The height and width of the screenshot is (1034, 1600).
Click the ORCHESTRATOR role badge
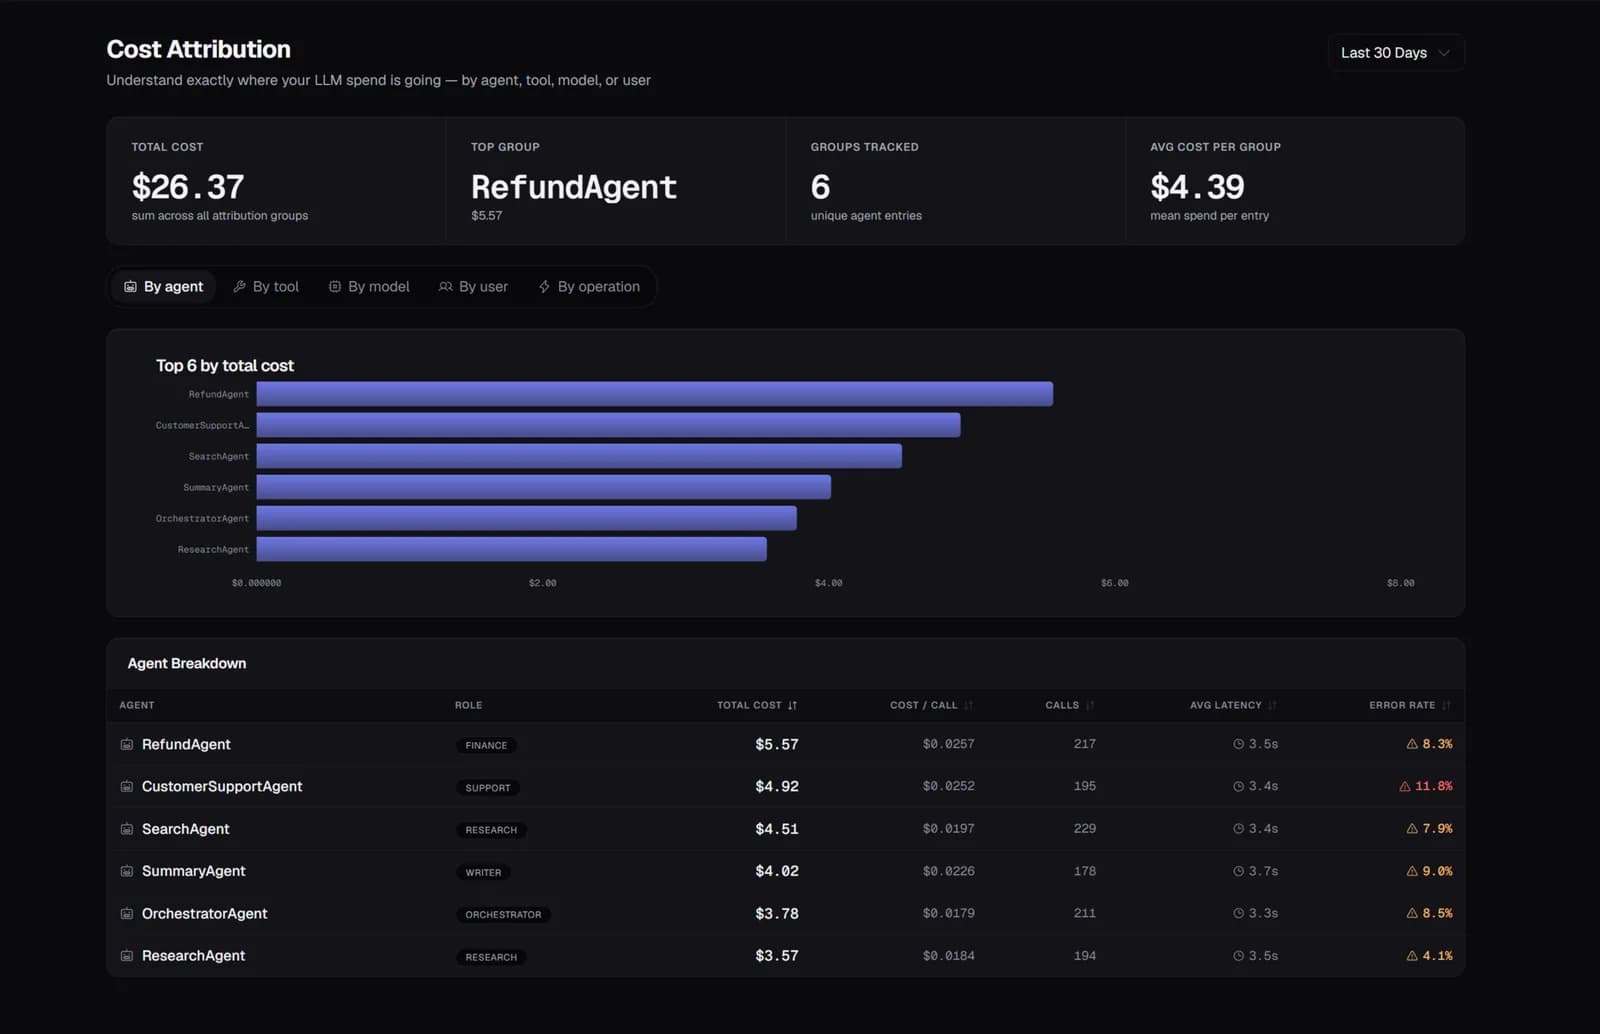[x=503, y=915]
